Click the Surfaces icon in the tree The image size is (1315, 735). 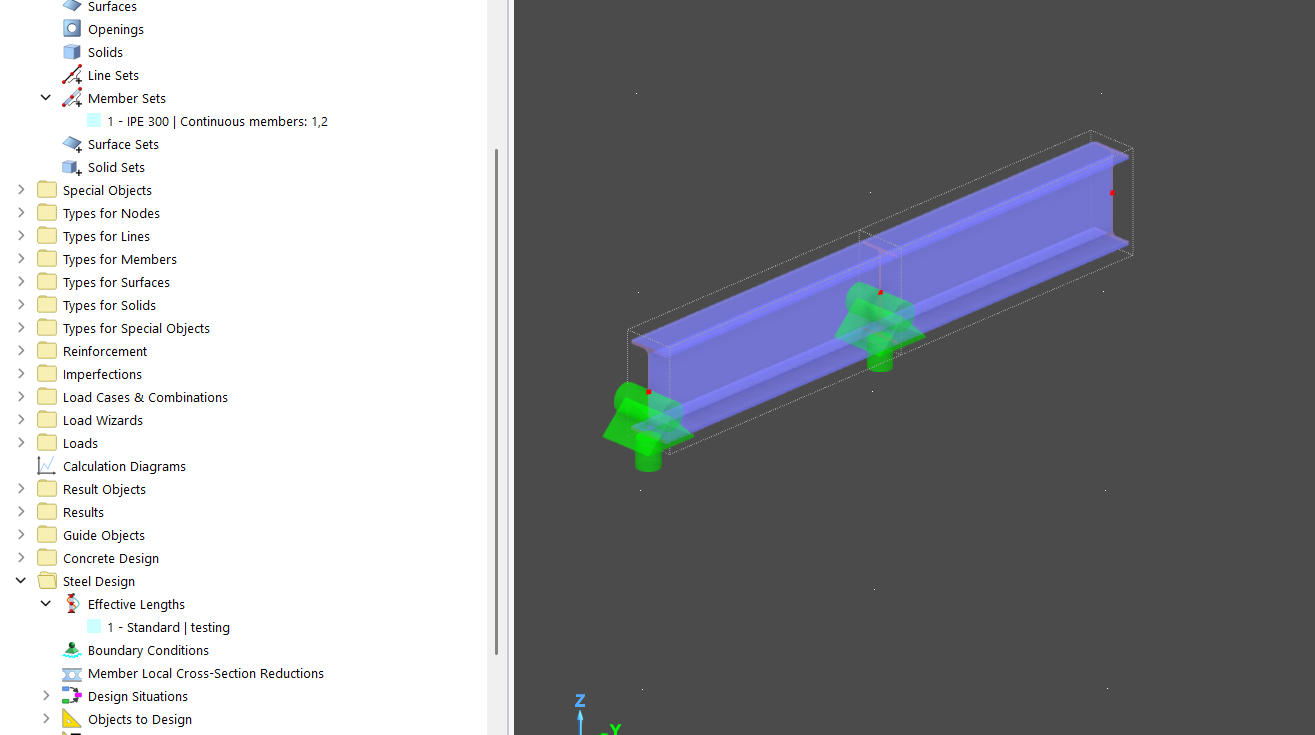(x=72, y=6)
